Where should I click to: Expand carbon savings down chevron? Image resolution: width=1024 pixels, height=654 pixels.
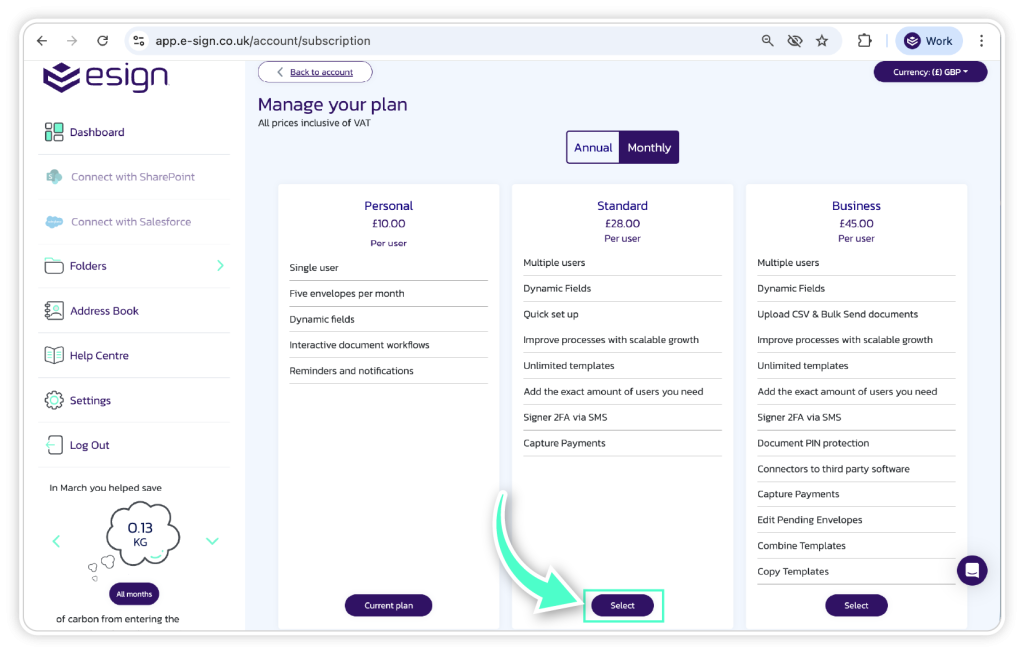pos(212,541)
